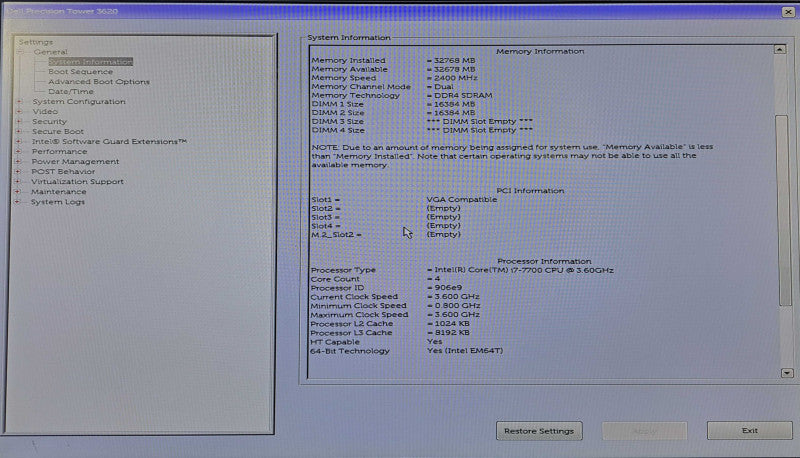Collapse the General tree node
The width and height of the screenshot is (800, 458).
20,52
